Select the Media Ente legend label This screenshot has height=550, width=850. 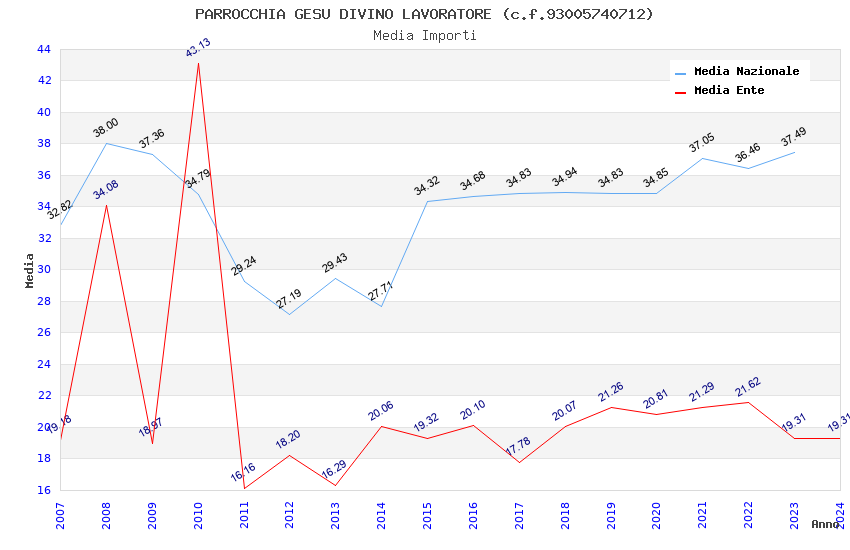point(729,90)
